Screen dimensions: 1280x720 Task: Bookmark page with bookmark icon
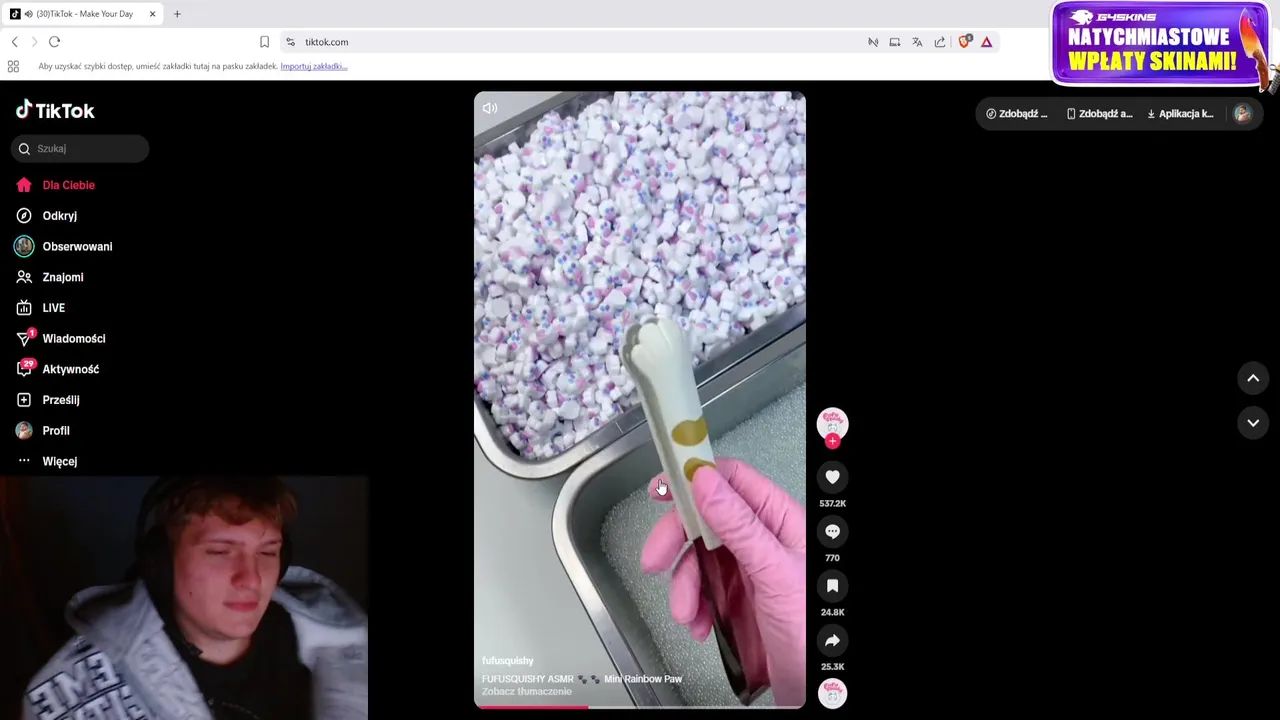click(x=264, y=42)
